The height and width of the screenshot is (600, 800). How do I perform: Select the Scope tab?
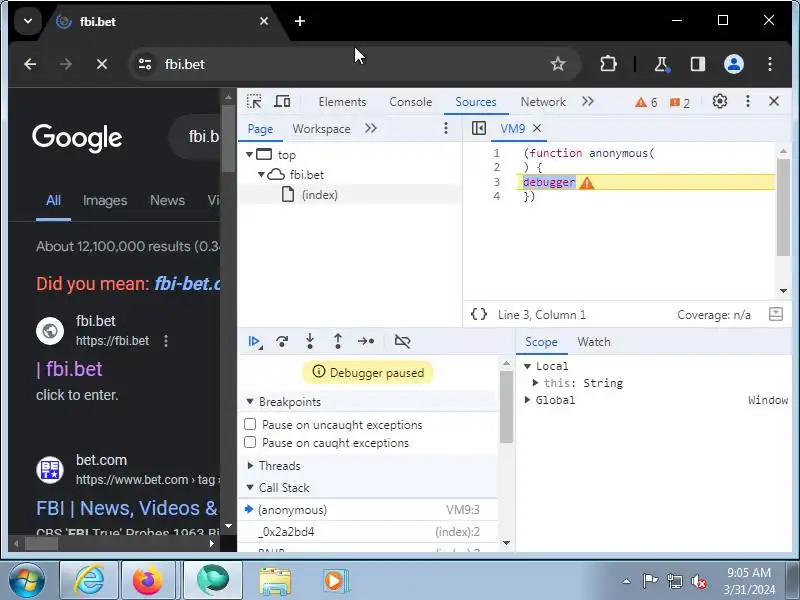[x=541, y=341]
